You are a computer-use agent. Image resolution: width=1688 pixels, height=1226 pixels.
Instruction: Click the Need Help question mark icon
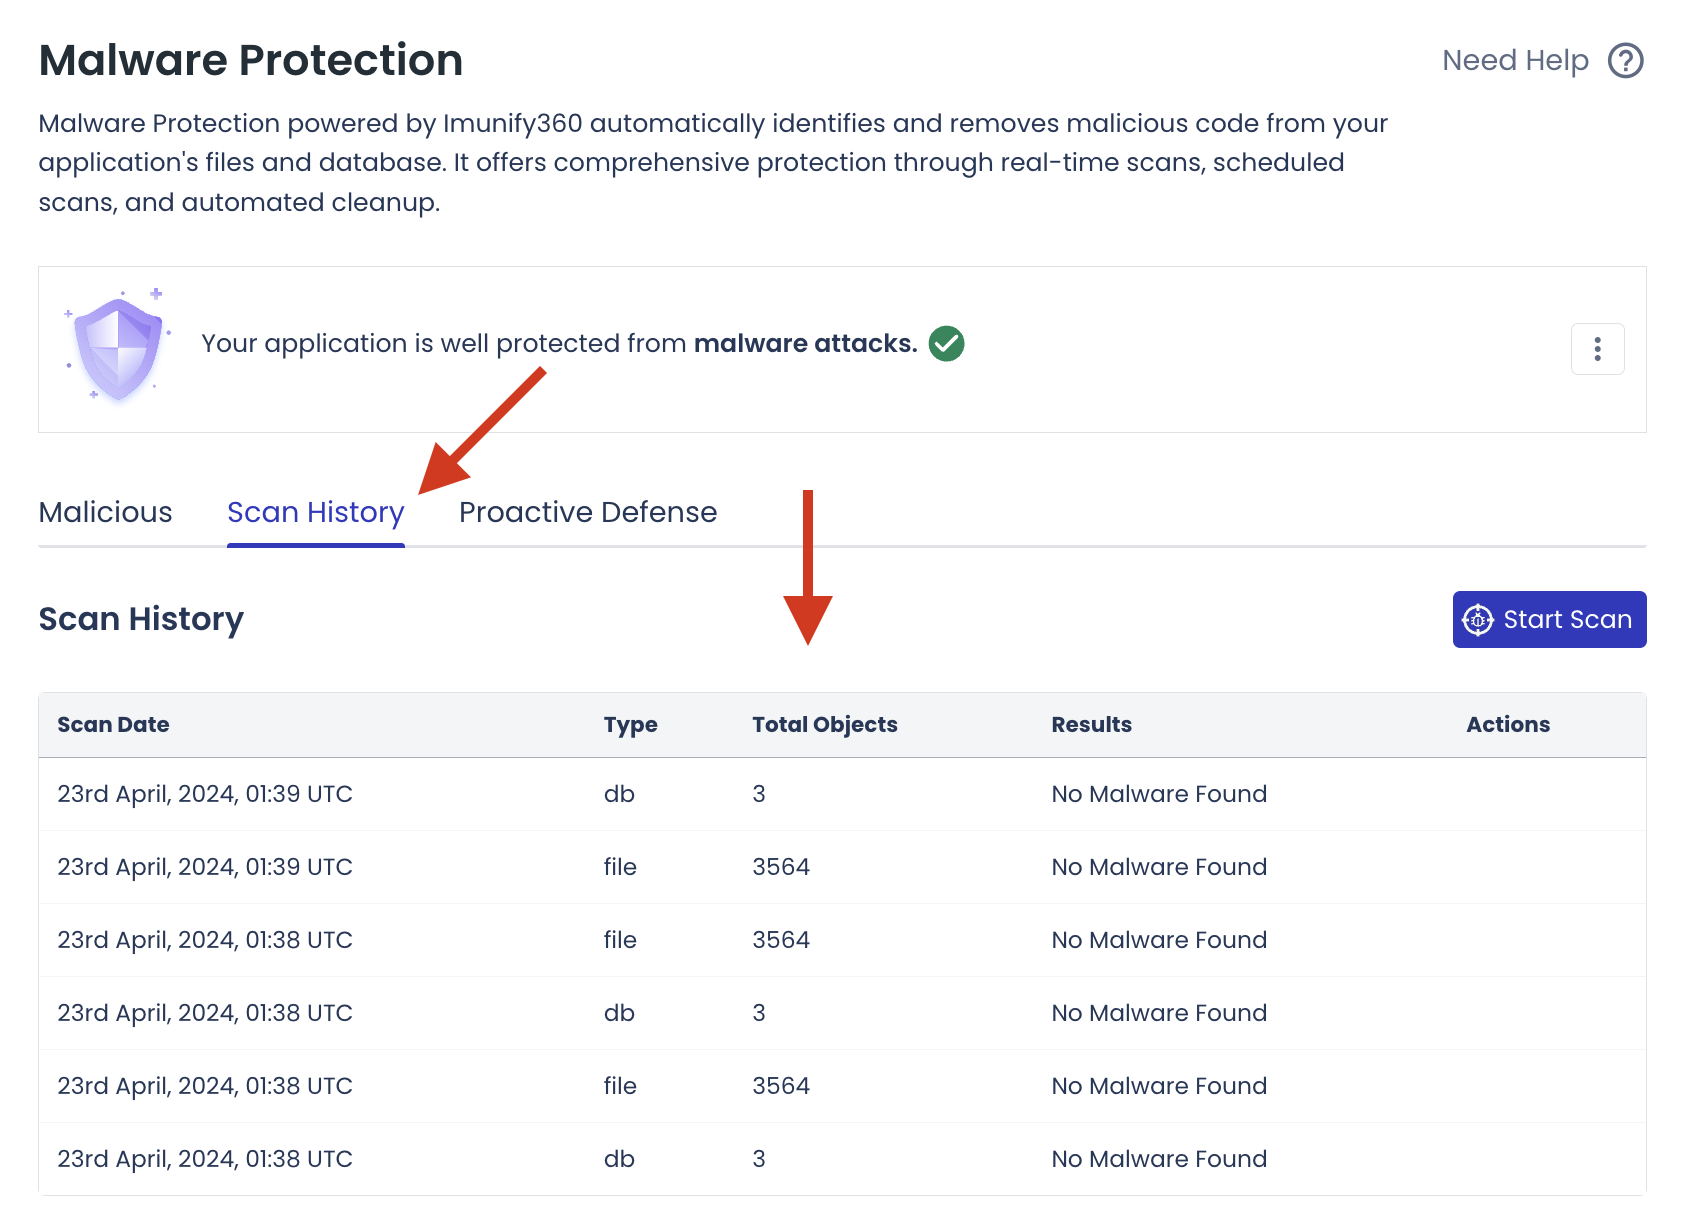[1625, 61]
